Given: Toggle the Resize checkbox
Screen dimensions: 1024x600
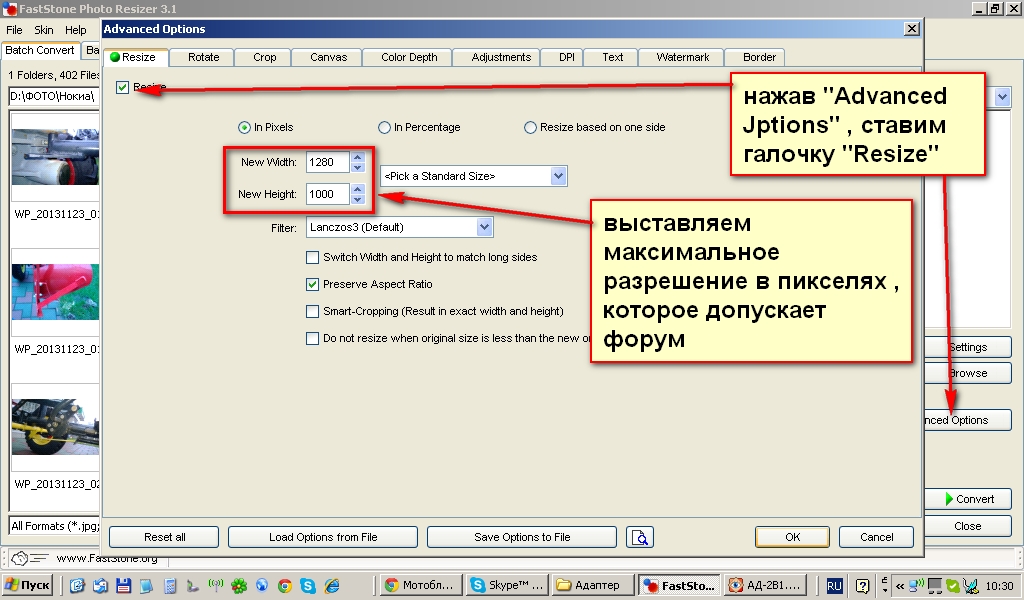Looking at the screenshot, I should click(123, 87).
